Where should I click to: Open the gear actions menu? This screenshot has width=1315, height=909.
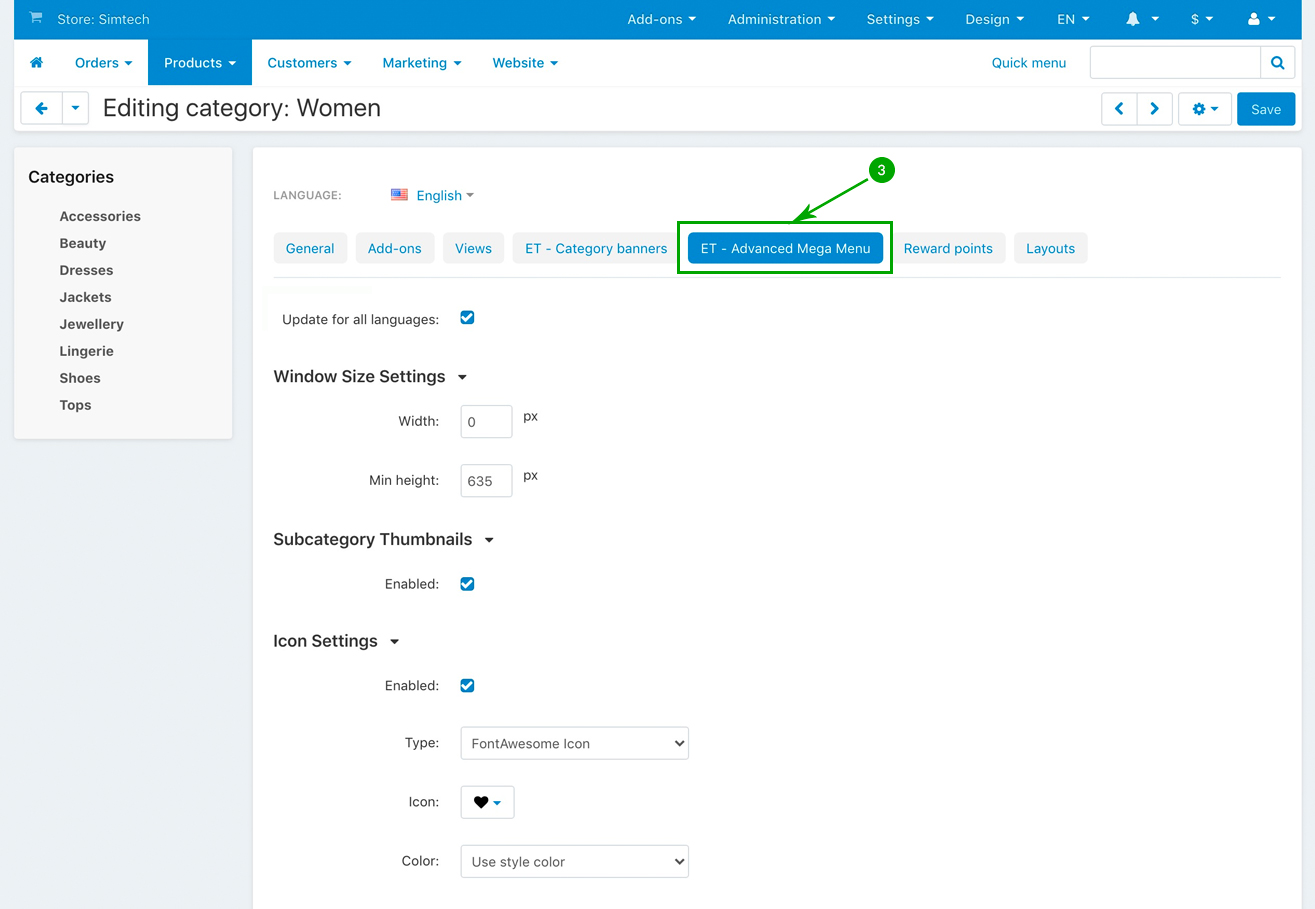[1204, 109]
